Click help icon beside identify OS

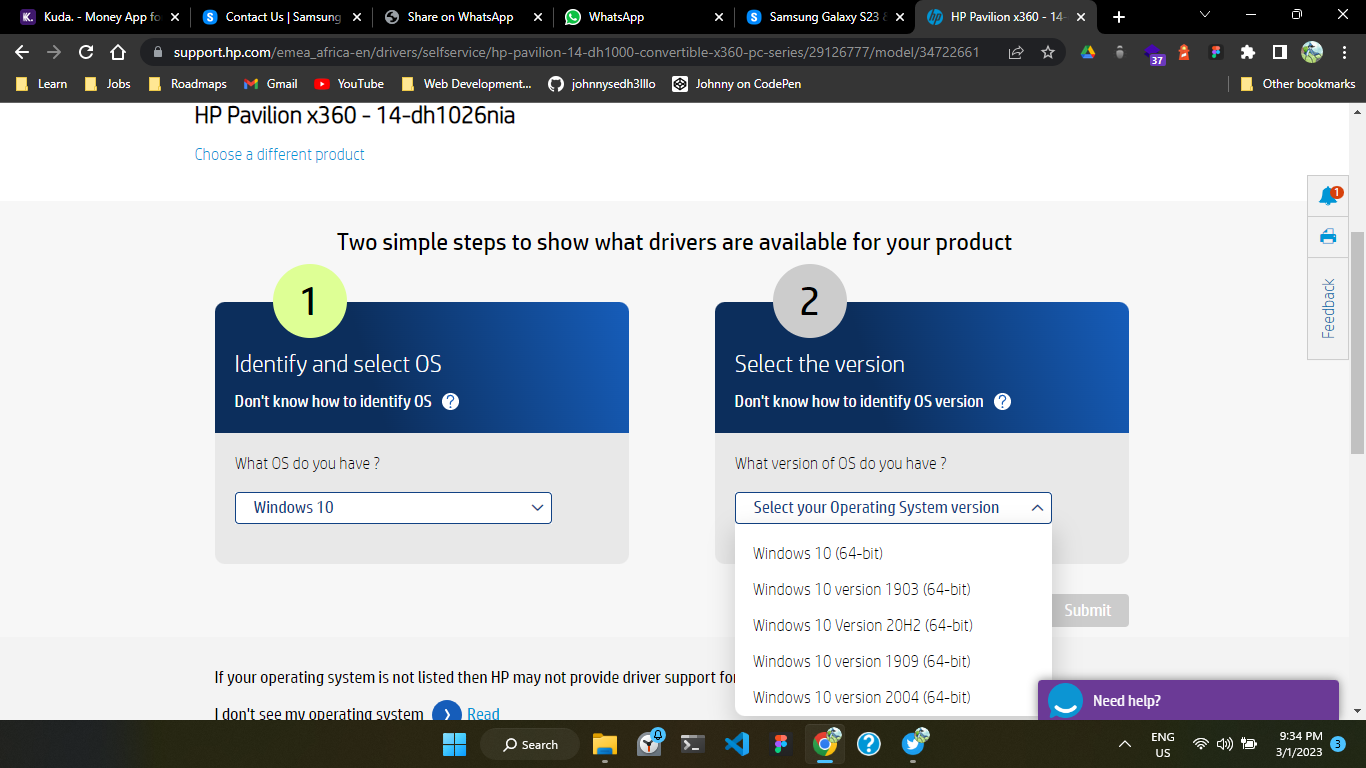pyautogui.click(x=450, y=401)
